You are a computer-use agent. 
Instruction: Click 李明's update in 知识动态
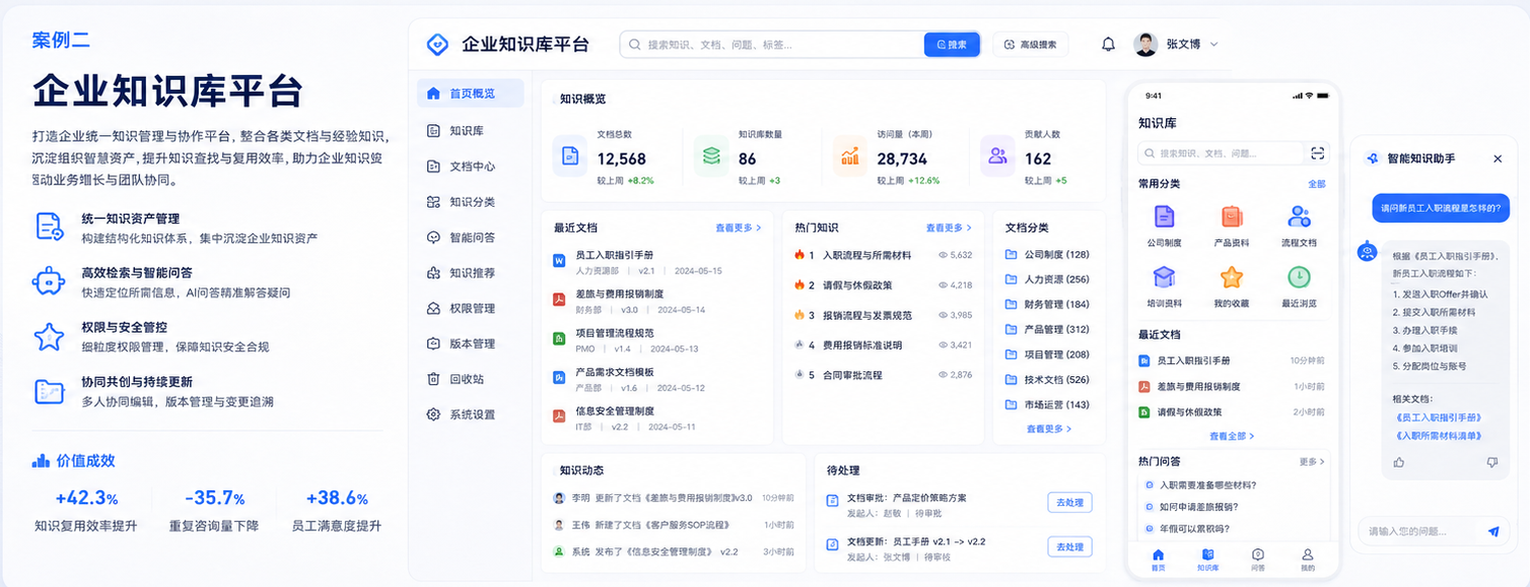tap(673, 497)
